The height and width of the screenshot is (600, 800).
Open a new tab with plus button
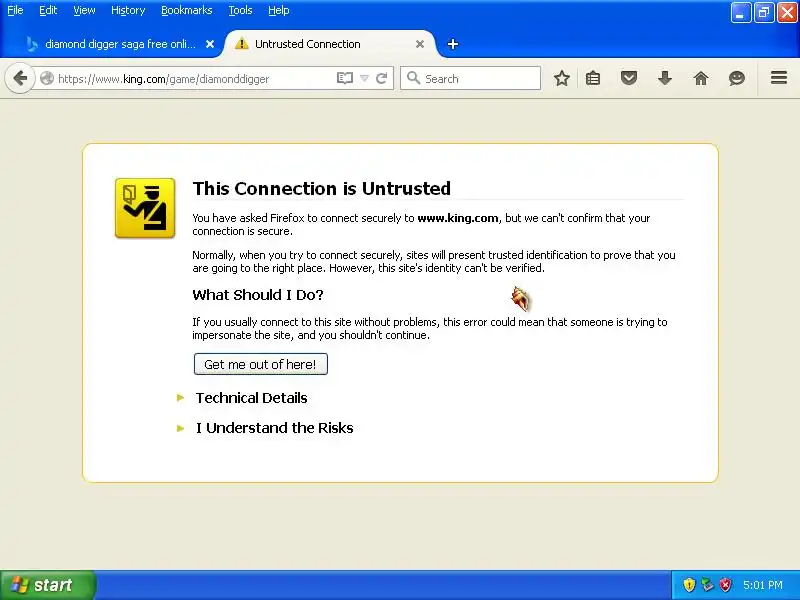(453, 44)
